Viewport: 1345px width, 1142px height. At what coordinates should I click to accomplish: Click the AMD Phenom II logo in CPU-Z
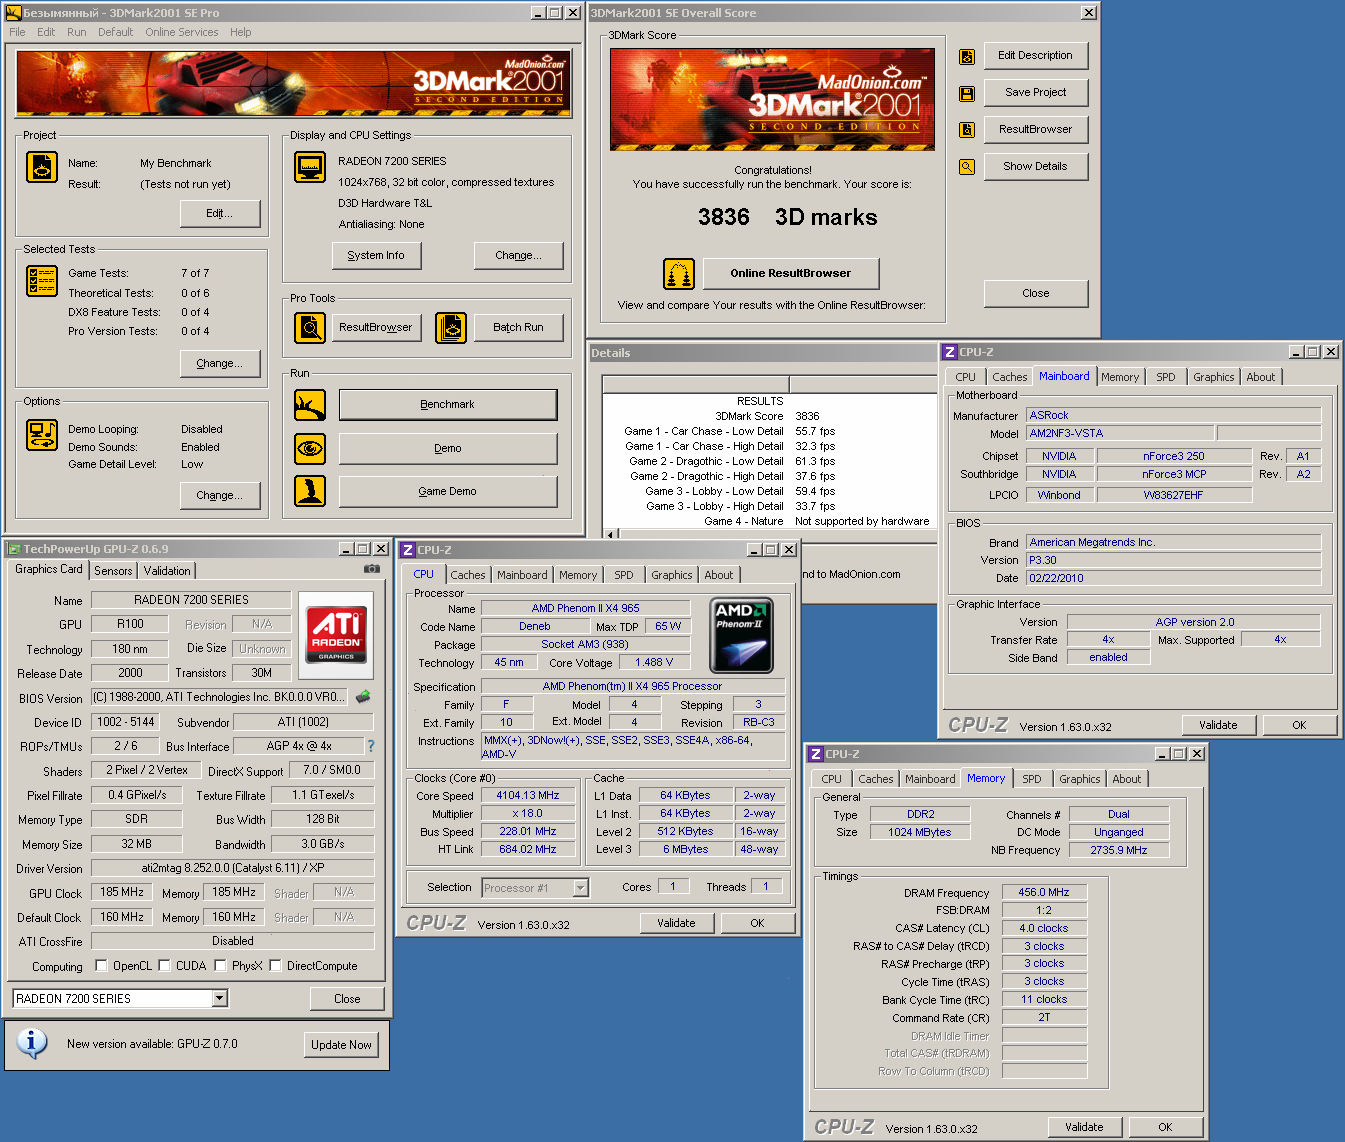[741, 635]
